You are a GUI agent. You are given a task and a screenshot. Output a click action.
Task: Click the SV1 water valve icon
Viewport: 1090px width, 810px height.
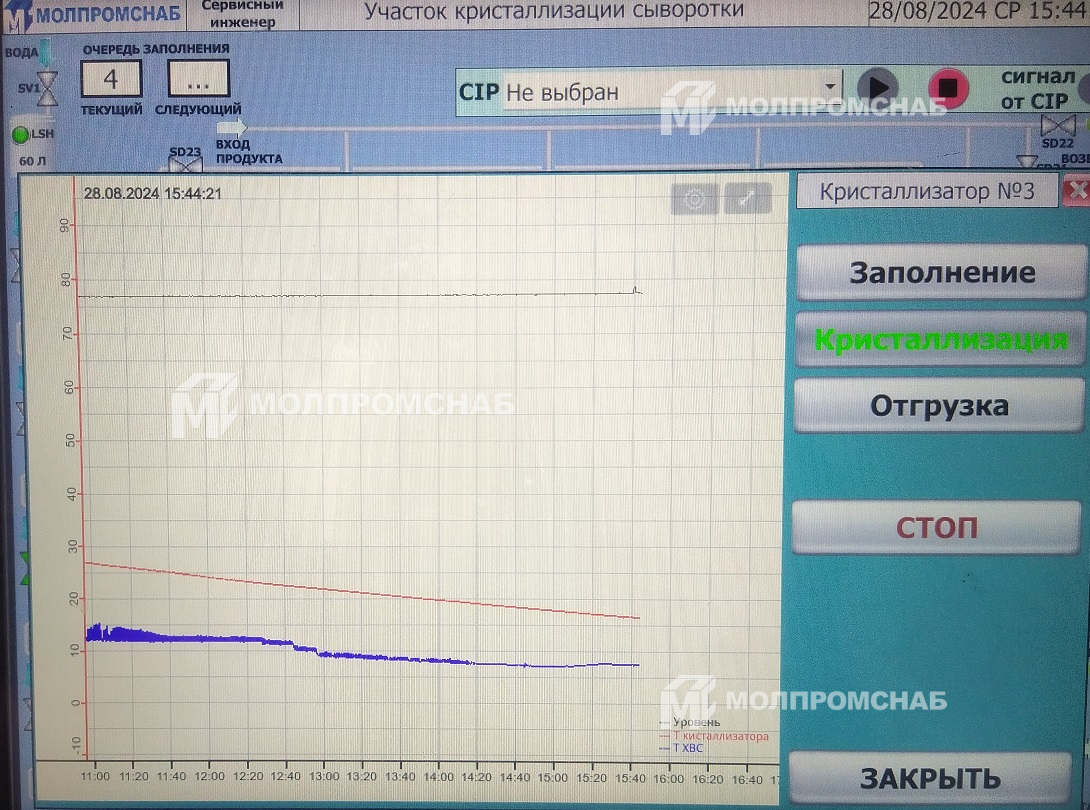coord(45,87)
